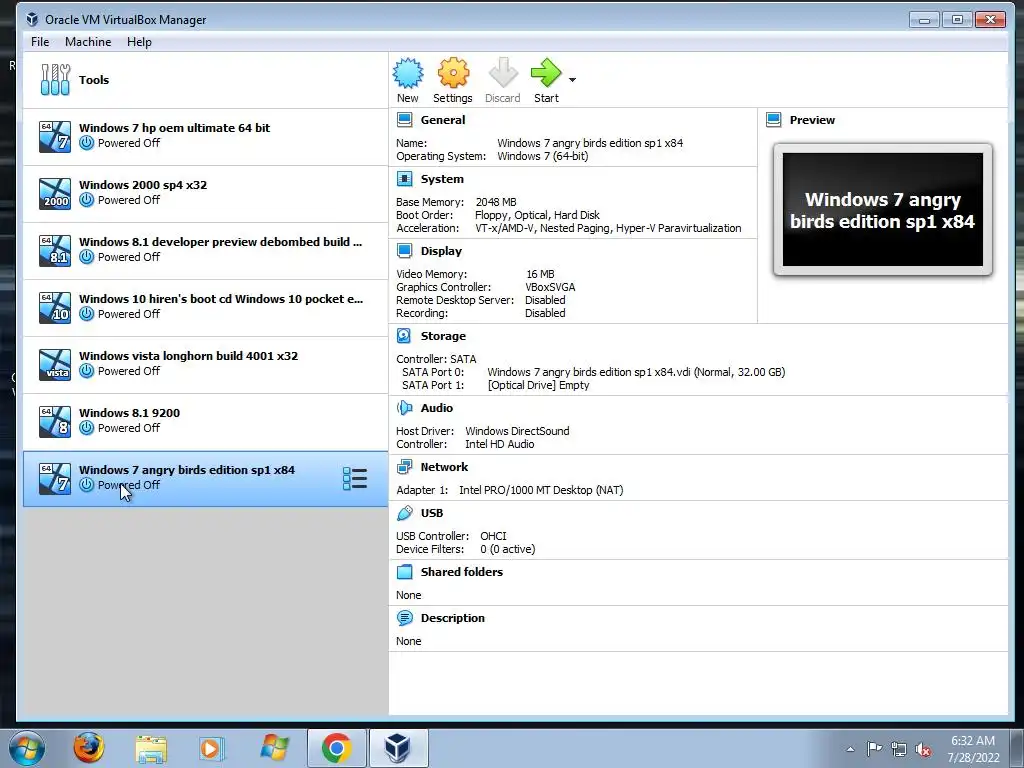Open the Windows Start orb
This screenshot has width=1024, height=768.
[x=27, y=748]
